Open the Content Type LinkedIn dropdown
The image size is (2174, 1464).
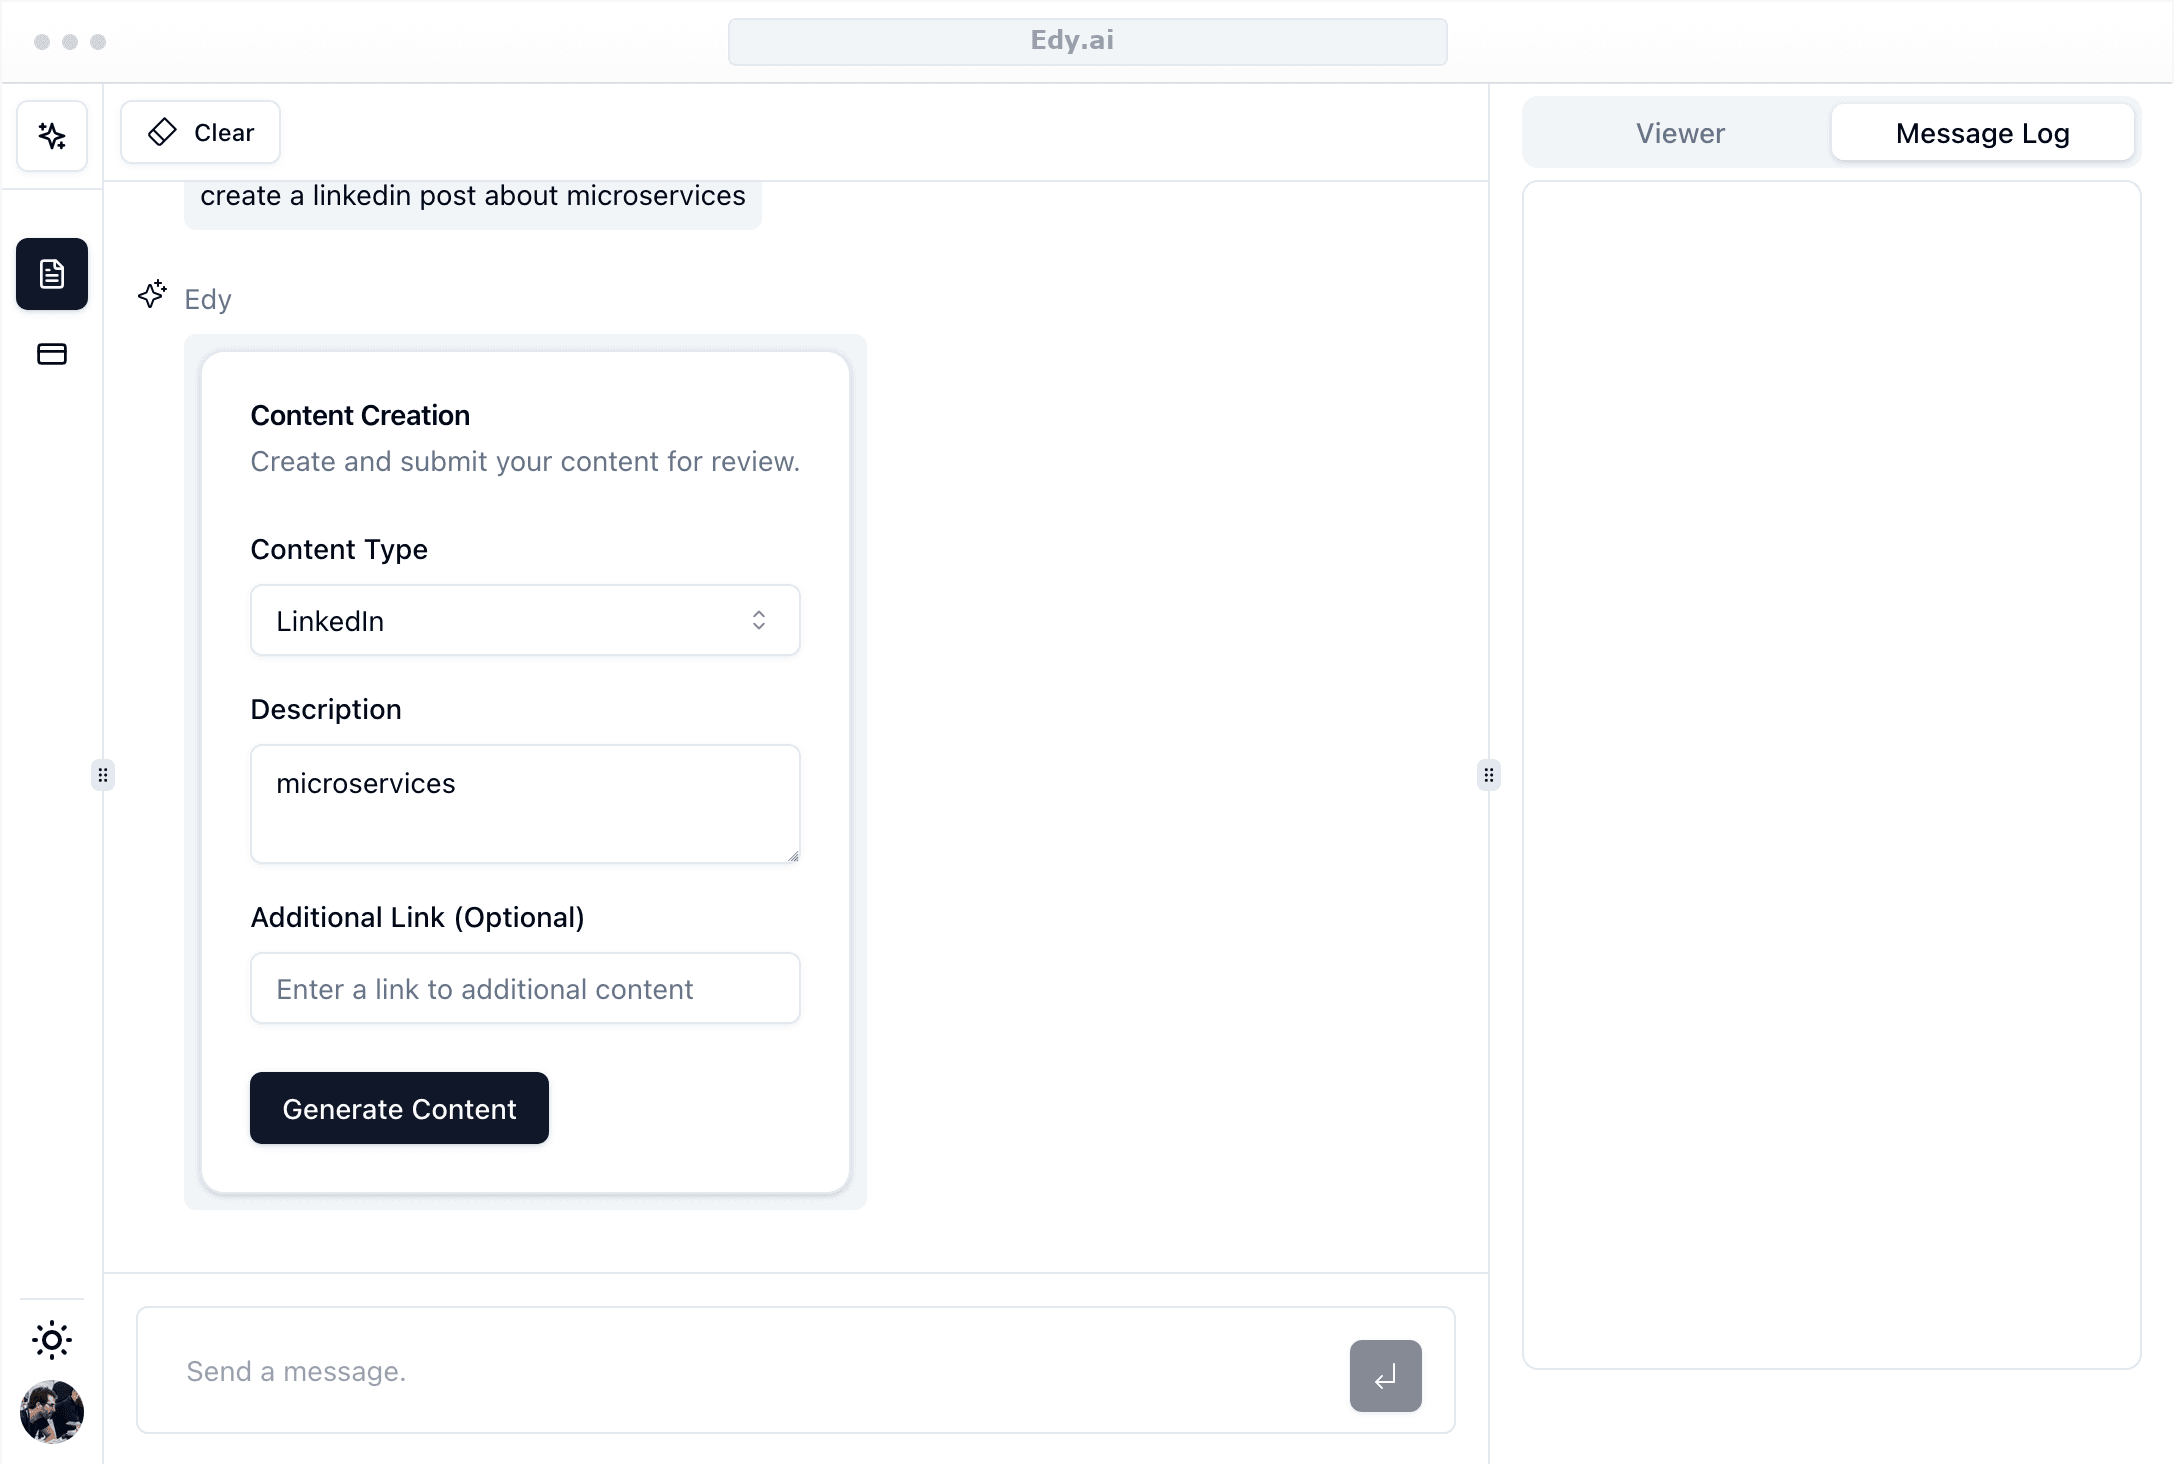(x=525, y=621)
